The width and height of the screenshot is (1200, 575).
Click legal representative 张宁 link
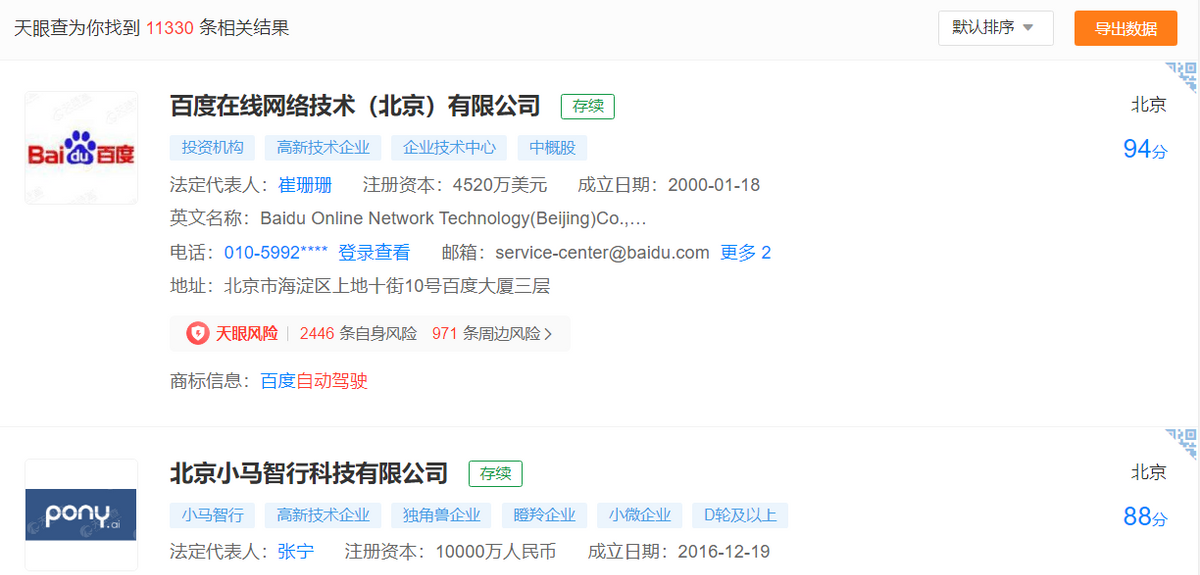(x=295, y=552)
